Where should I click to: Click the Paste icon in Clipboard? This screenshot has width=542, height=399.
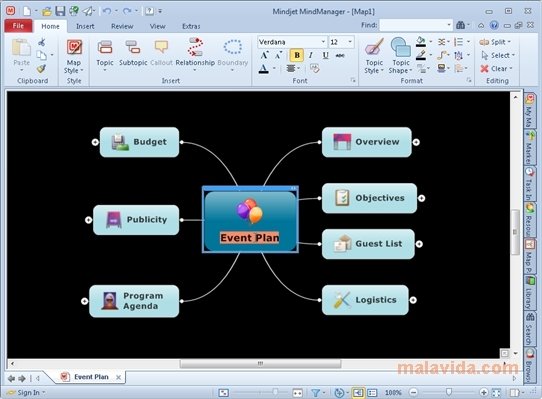pos(21,47)
